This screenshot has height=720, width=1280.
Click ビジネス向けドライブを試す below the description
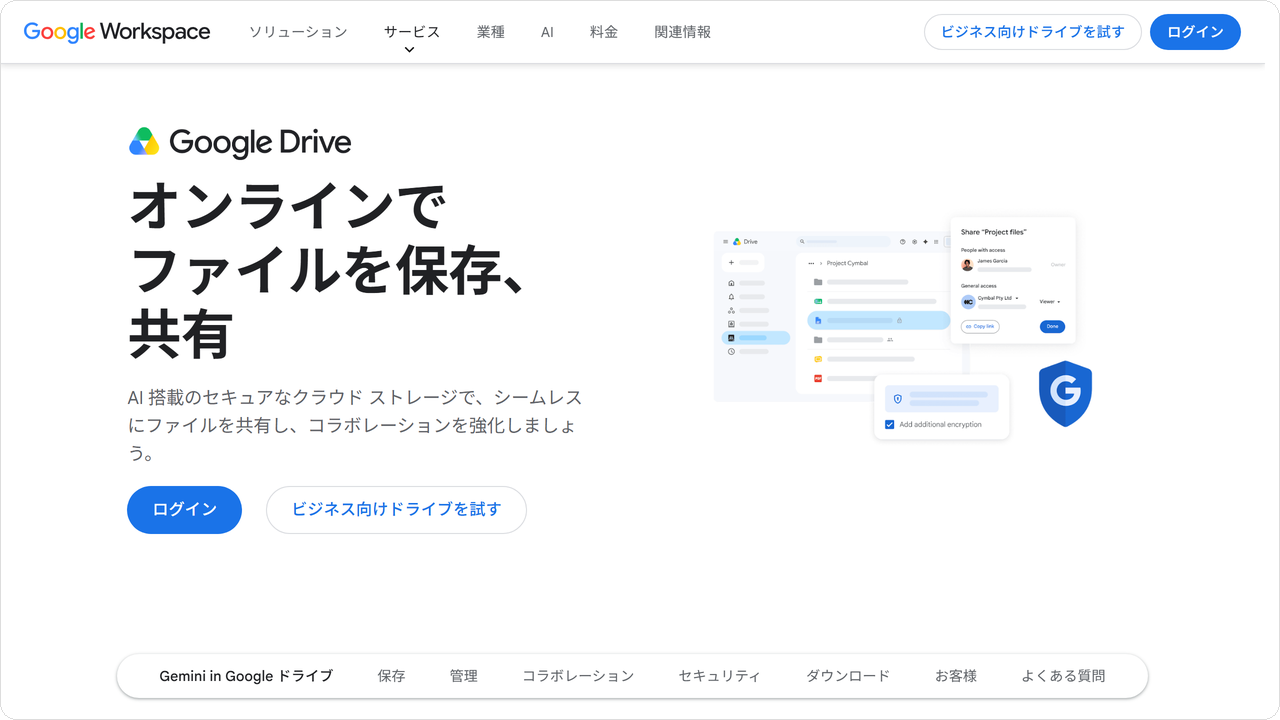[396, 510]
